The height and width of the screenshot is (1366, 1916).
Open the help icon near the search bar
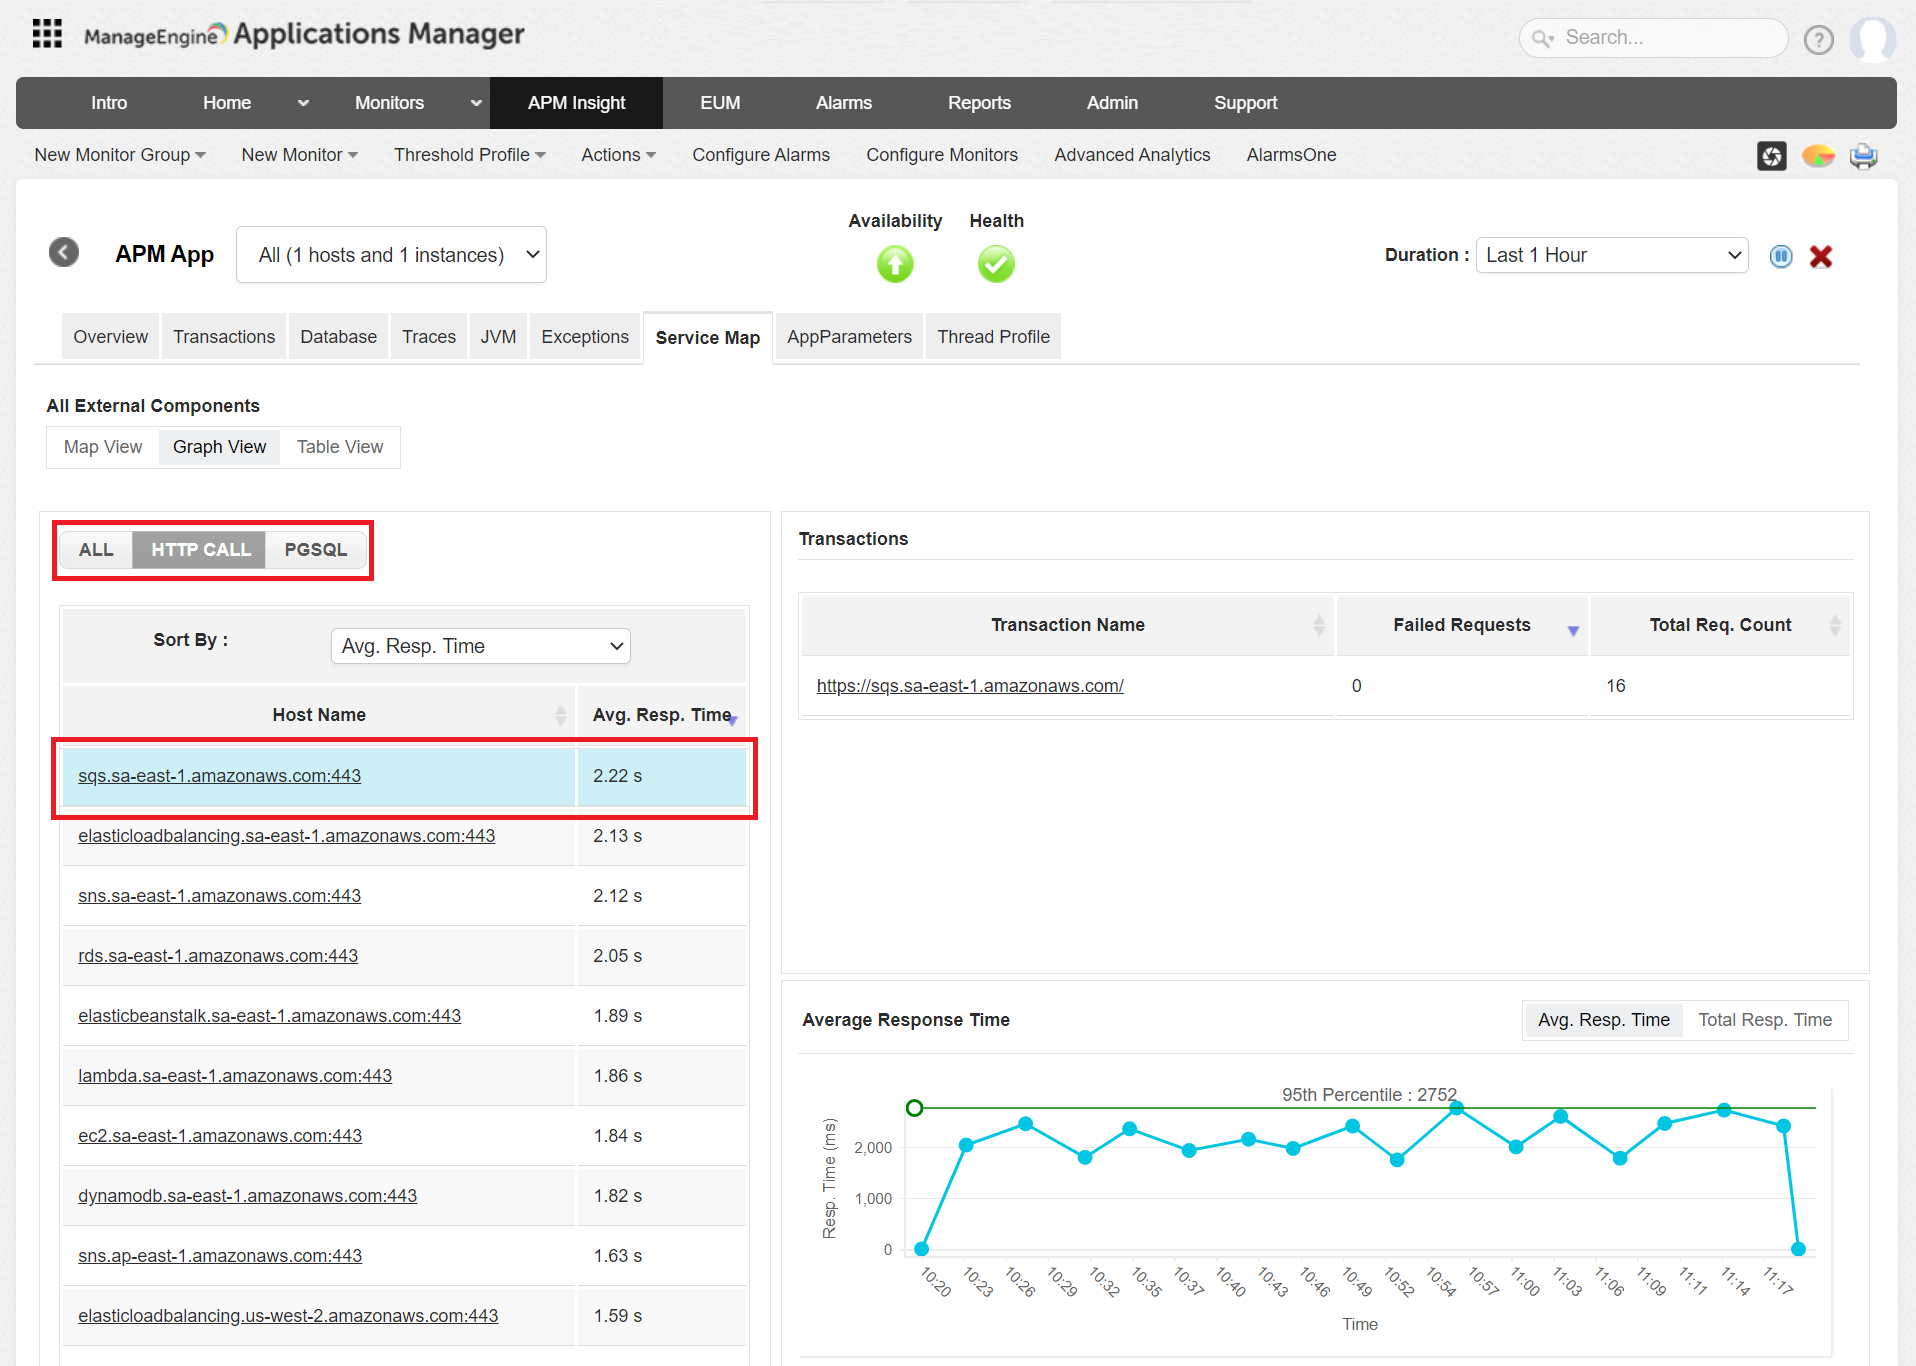click(1818, 40)
